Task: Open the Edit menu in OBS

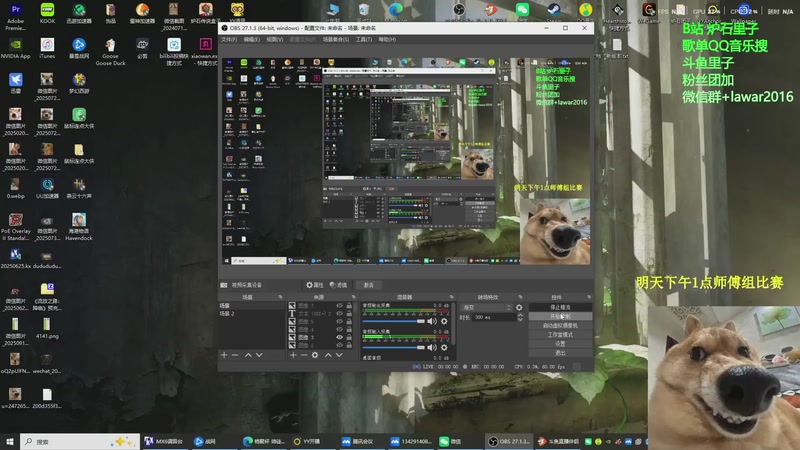Action: coord(252,39)
